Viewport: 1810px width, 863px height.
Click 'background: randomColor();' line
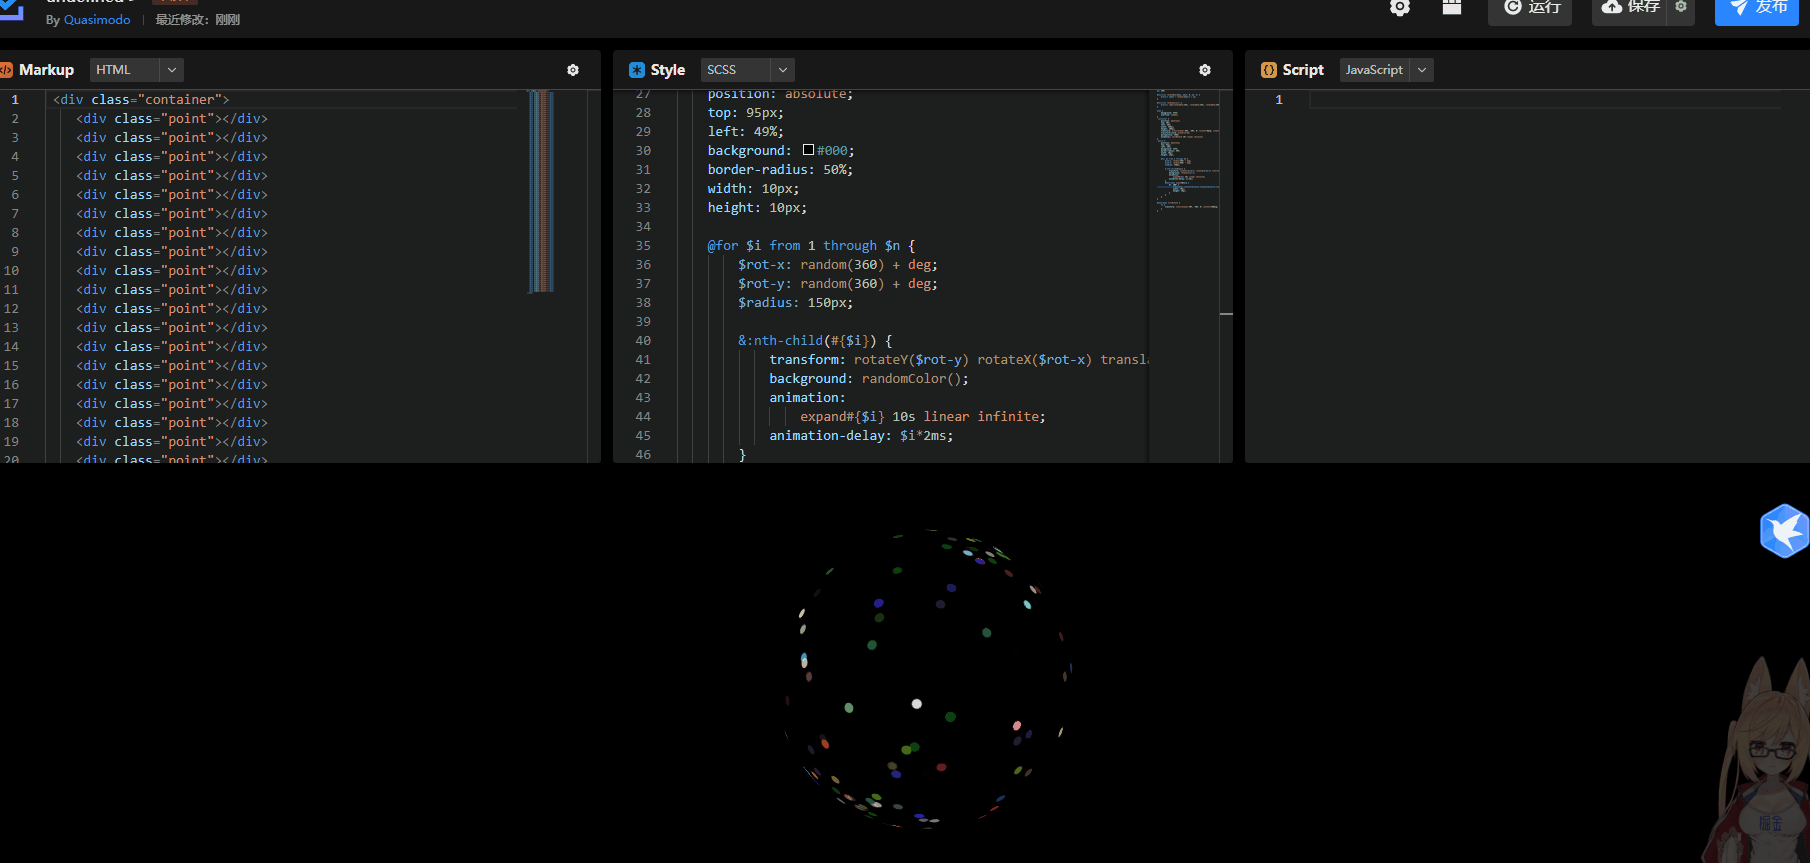tap(869, 379)
